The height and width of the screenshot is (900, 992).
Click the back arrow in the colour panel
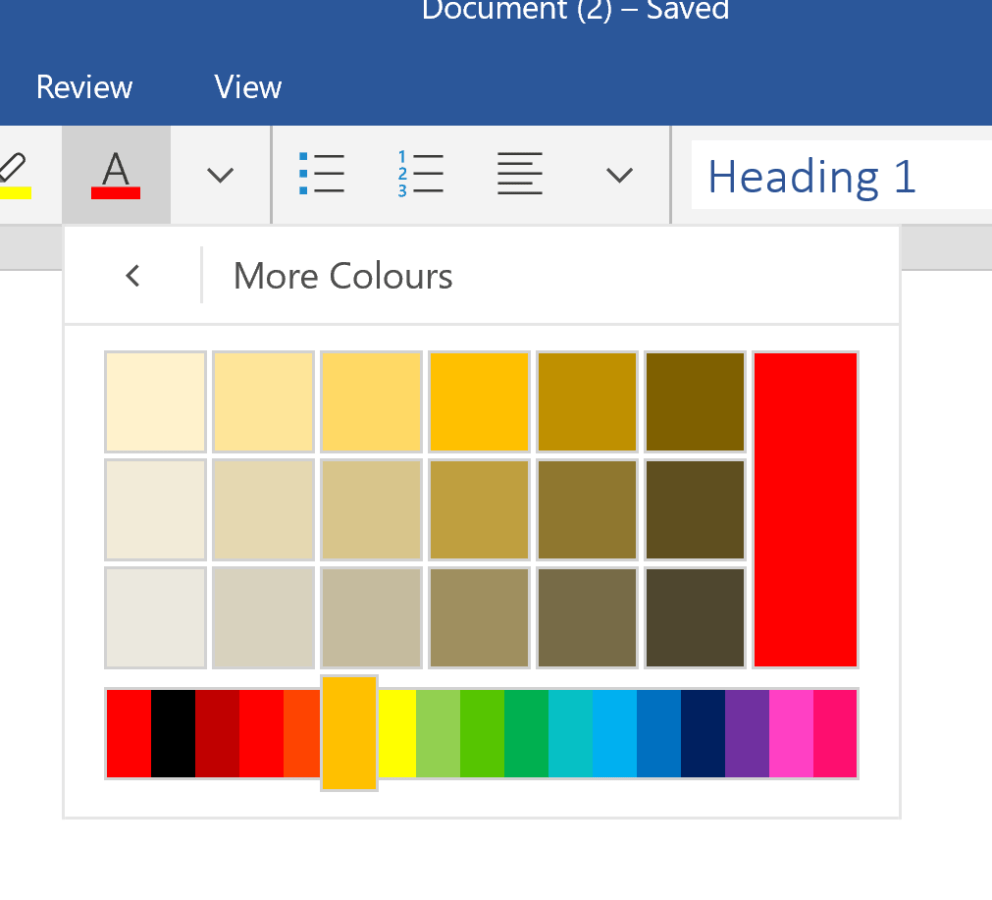coord(132,276)
